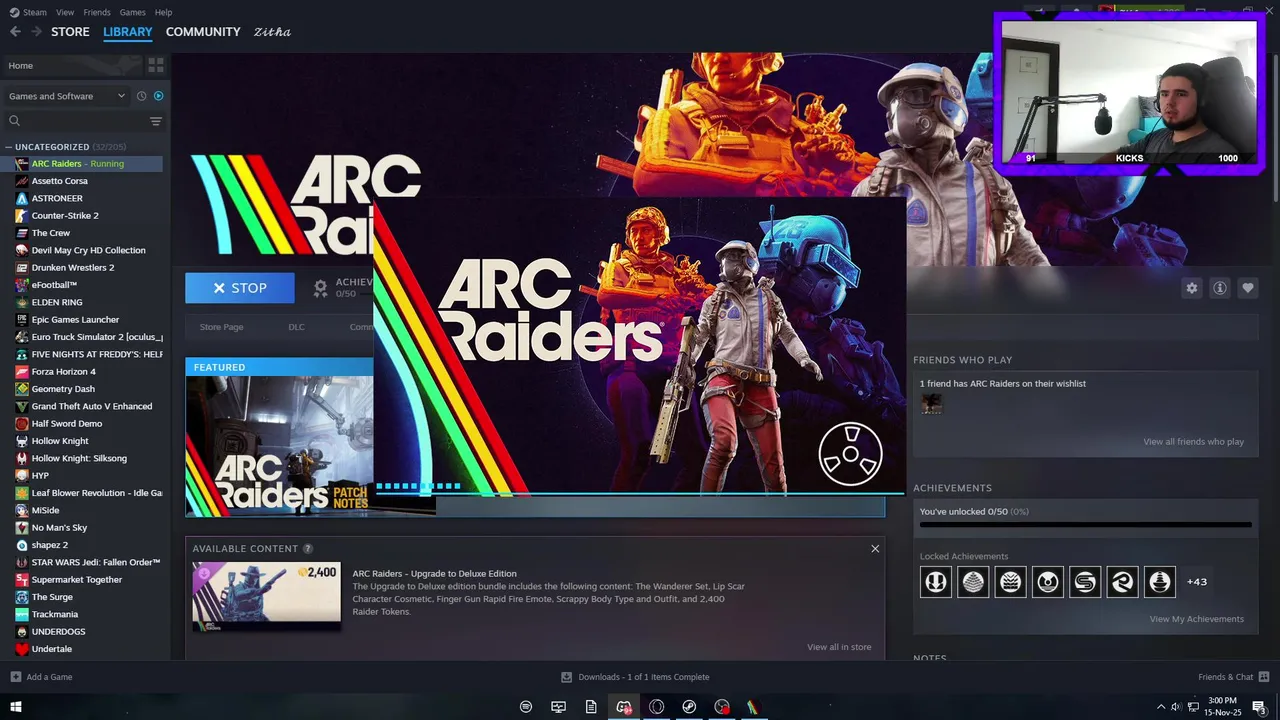Click the third locked achievement icon
The width and height of the screenshot is (1280, 720).
(1011, 582)
